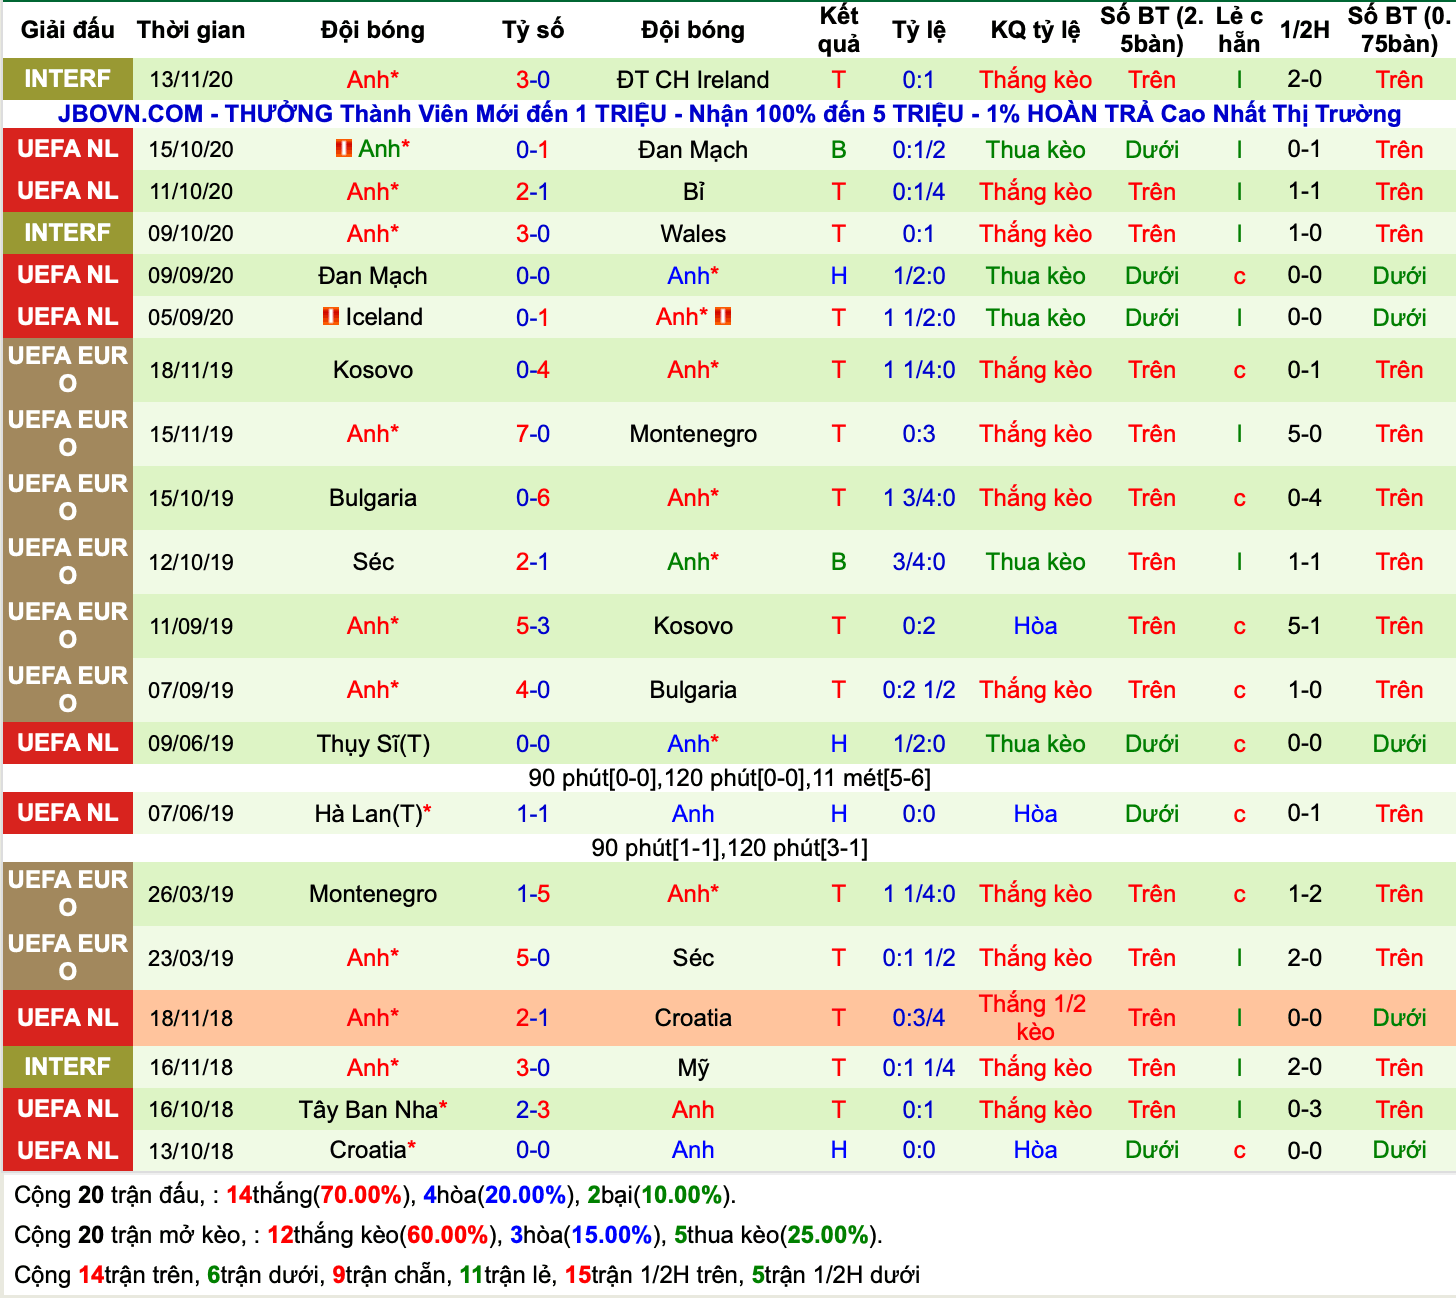1456x1298 pixels.
Task: Select the Bỉ team name
Action: tap(693, 192)
